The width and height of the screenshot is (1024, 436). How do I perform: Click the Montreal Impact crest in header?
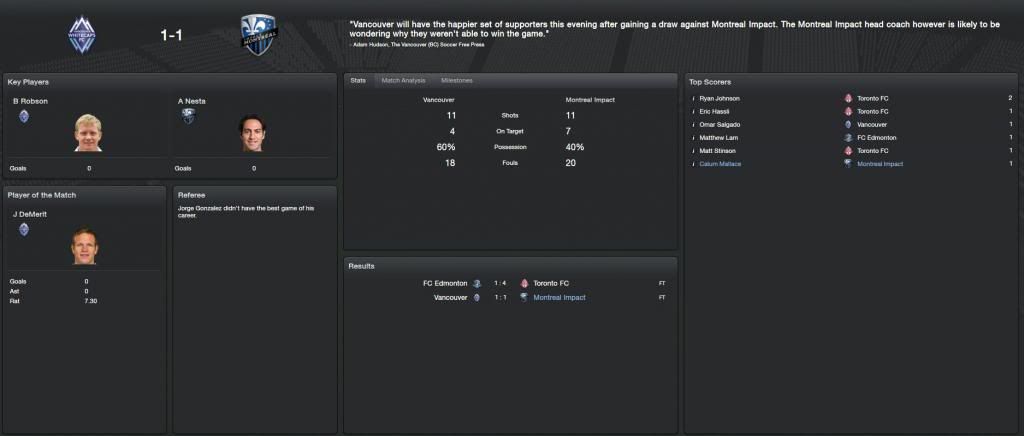tap(258, 34)
